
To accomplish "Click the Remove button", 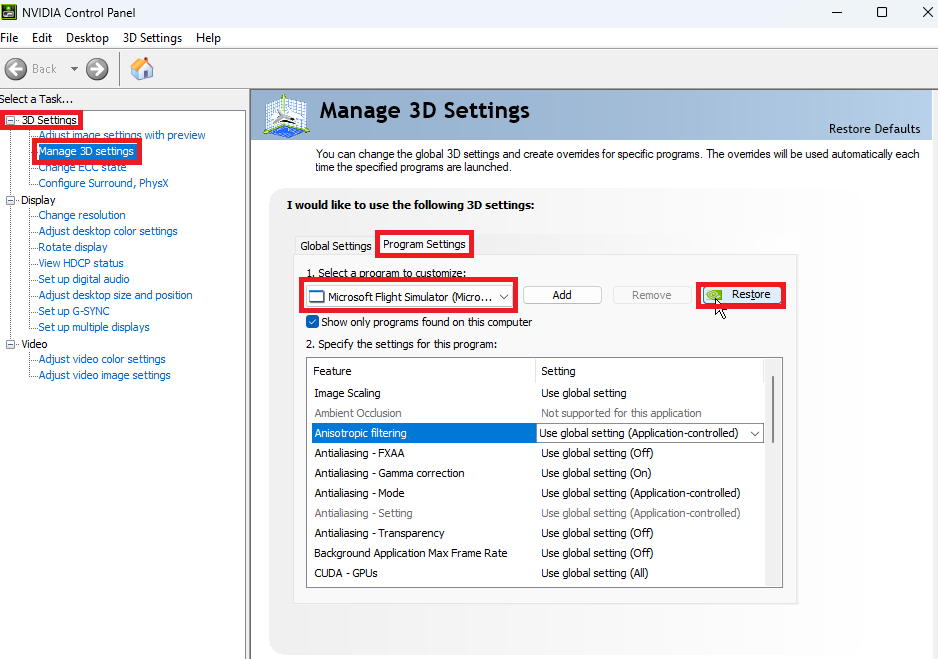I will tap(651, 295).
